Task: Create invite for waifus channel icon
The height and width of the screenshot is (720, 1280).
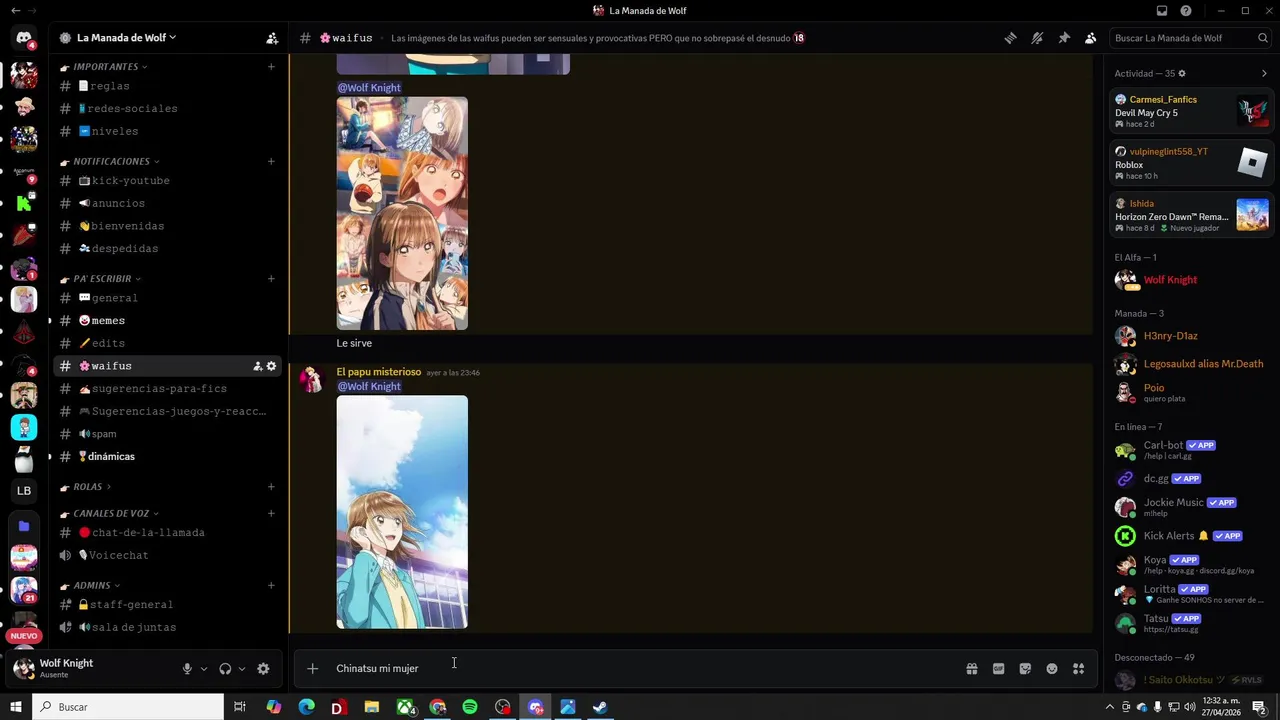Action: click(257, 366)
